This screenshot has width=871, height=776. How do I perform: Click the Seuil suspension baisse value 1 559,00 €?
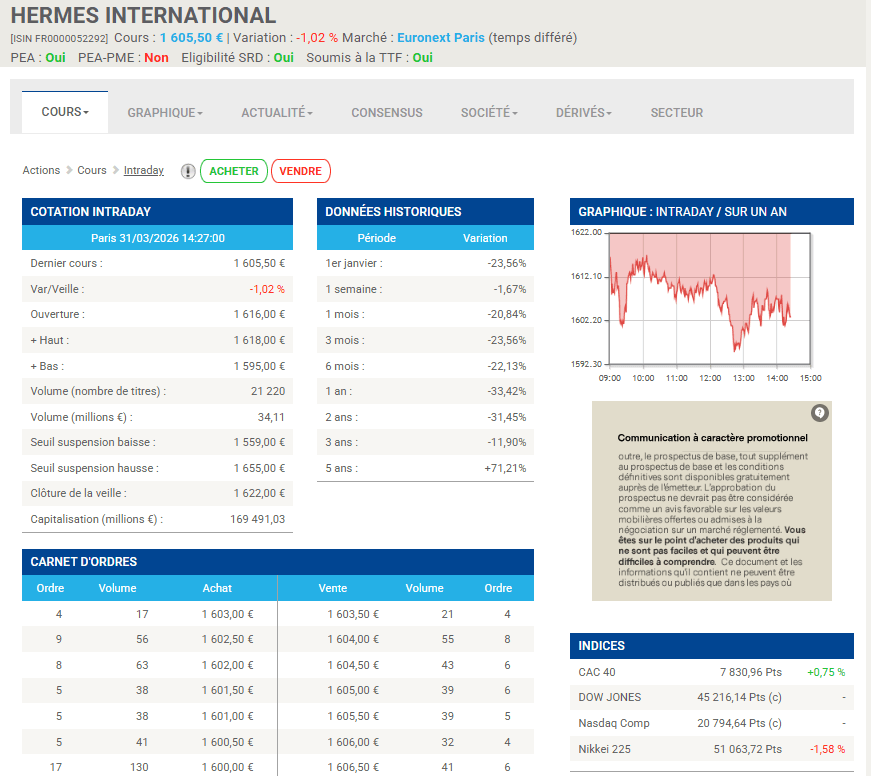[259, 442]
